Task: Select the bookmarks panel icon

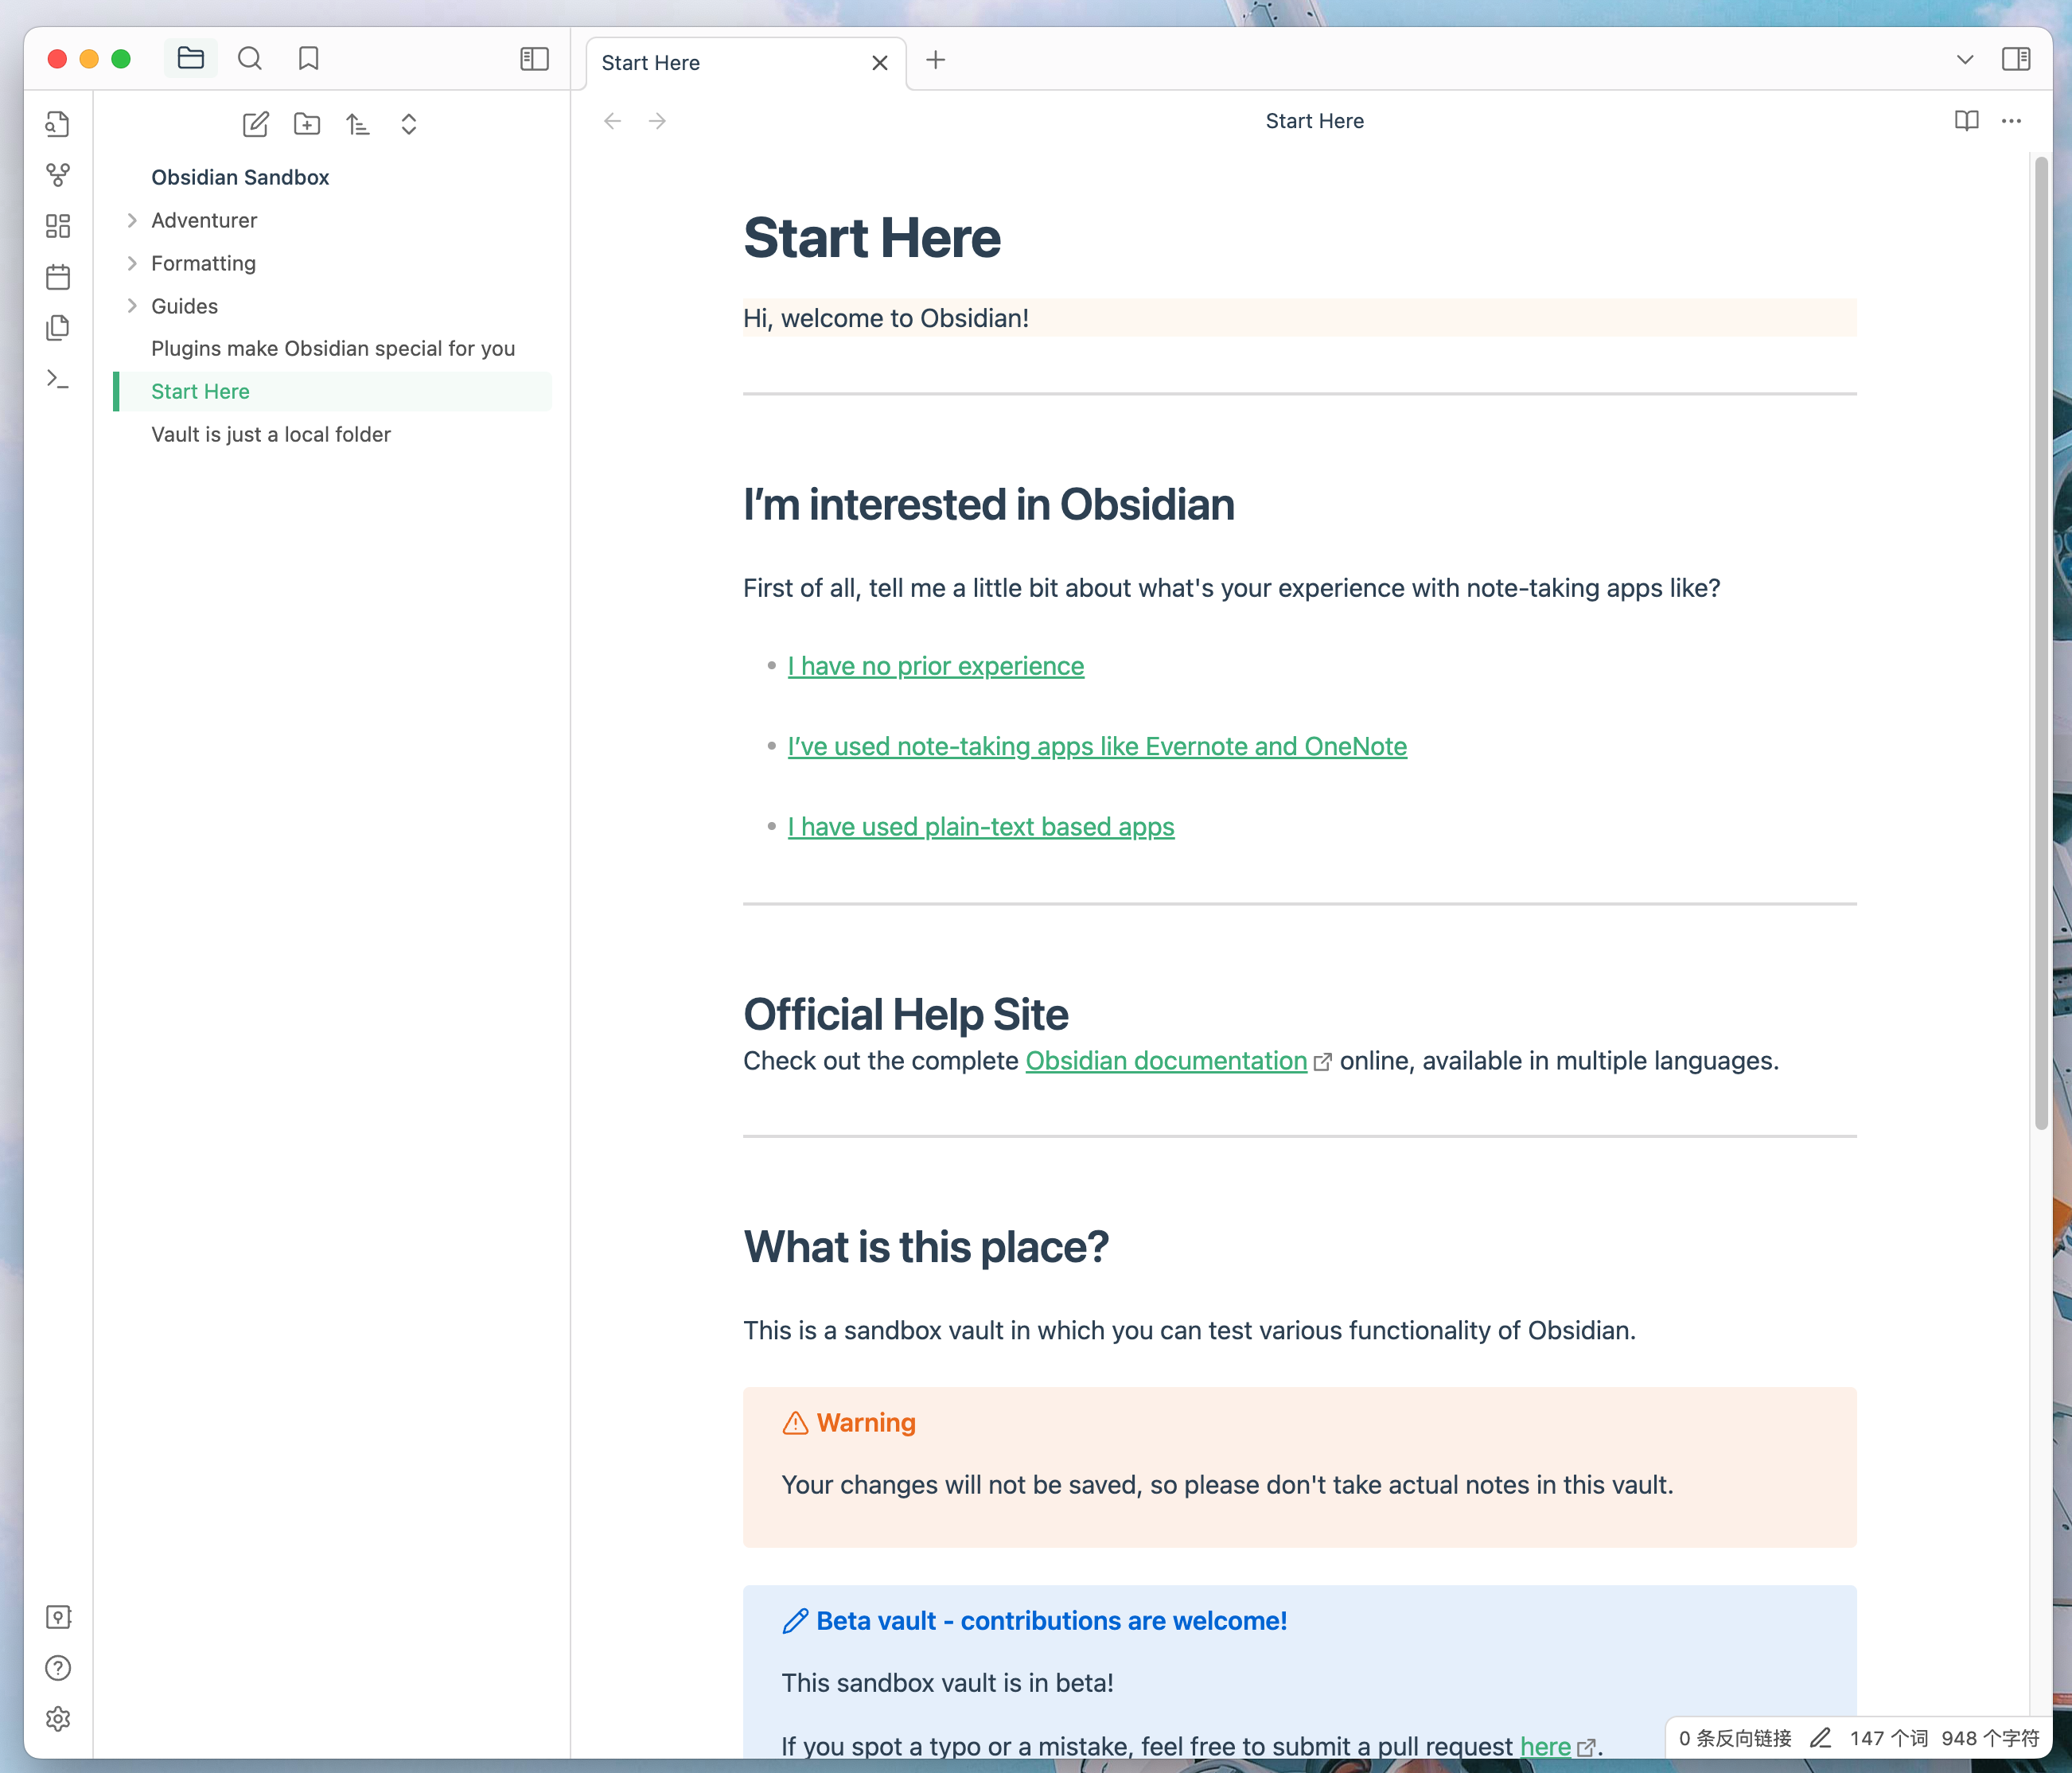Action: coord(308,58)
